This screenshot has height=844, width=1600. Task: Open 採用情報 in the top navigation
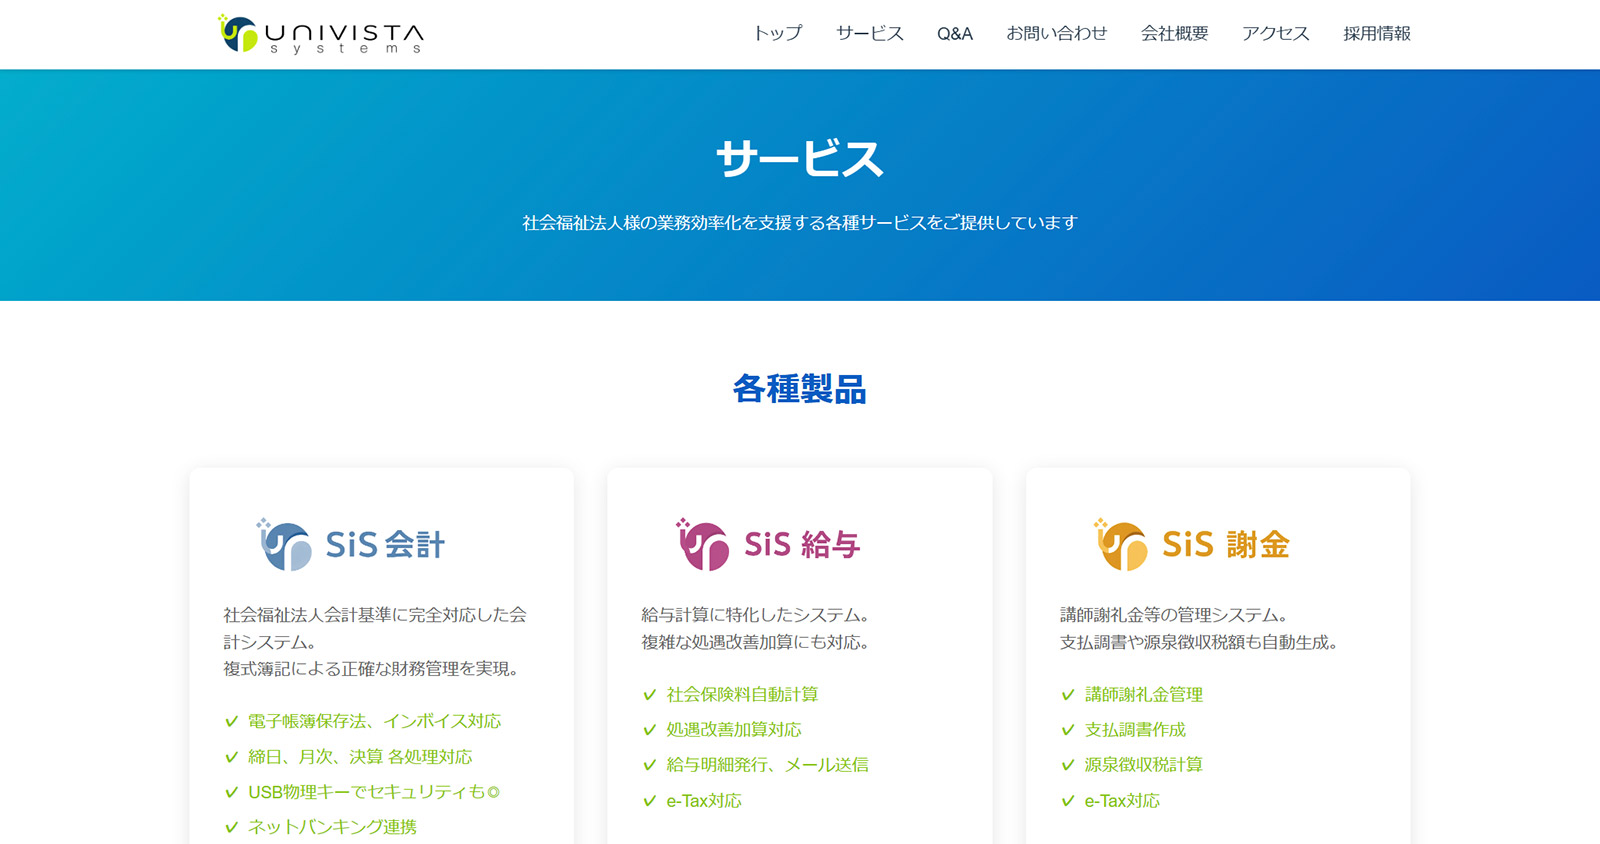1377,34
